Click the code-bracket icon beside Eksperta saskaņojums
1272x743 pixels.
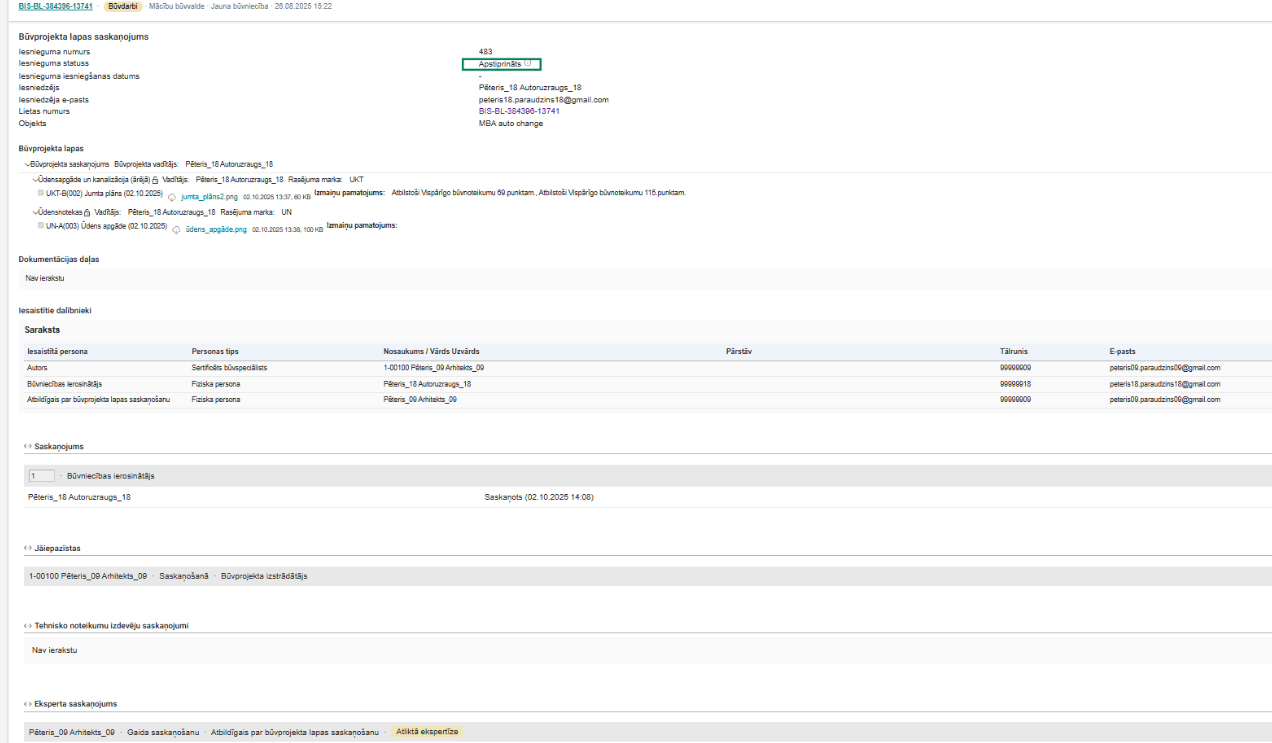(27, 704)
